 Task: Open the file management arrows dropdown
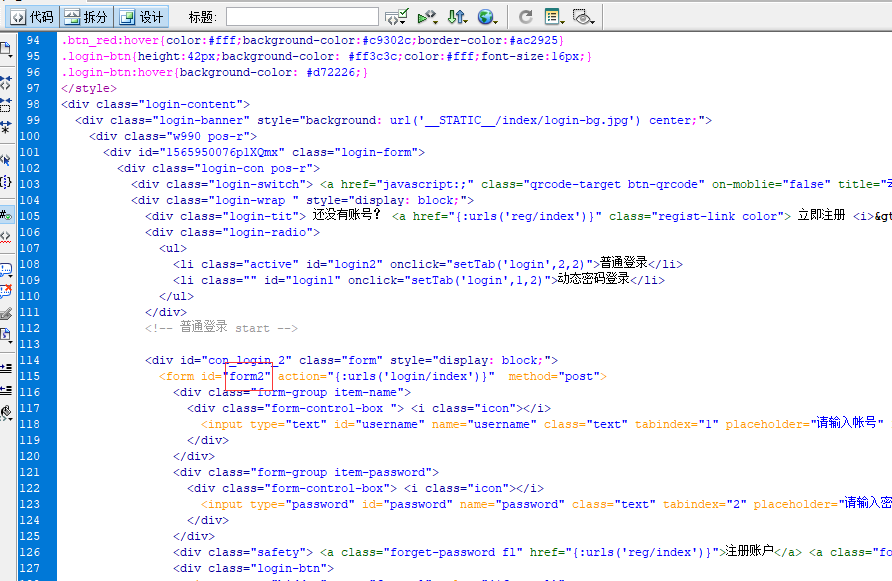(x=457, y=17)
